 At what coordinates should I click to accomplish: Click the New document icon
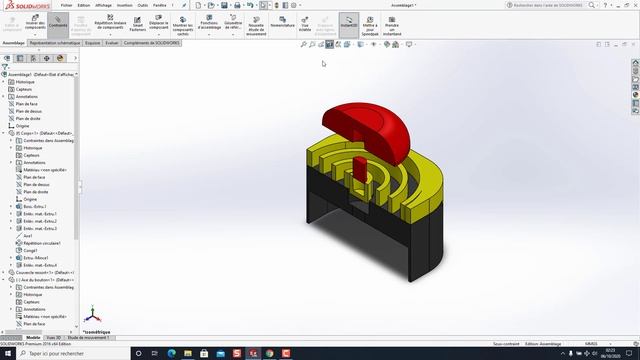pyautogui.click(x=198, y=5)
